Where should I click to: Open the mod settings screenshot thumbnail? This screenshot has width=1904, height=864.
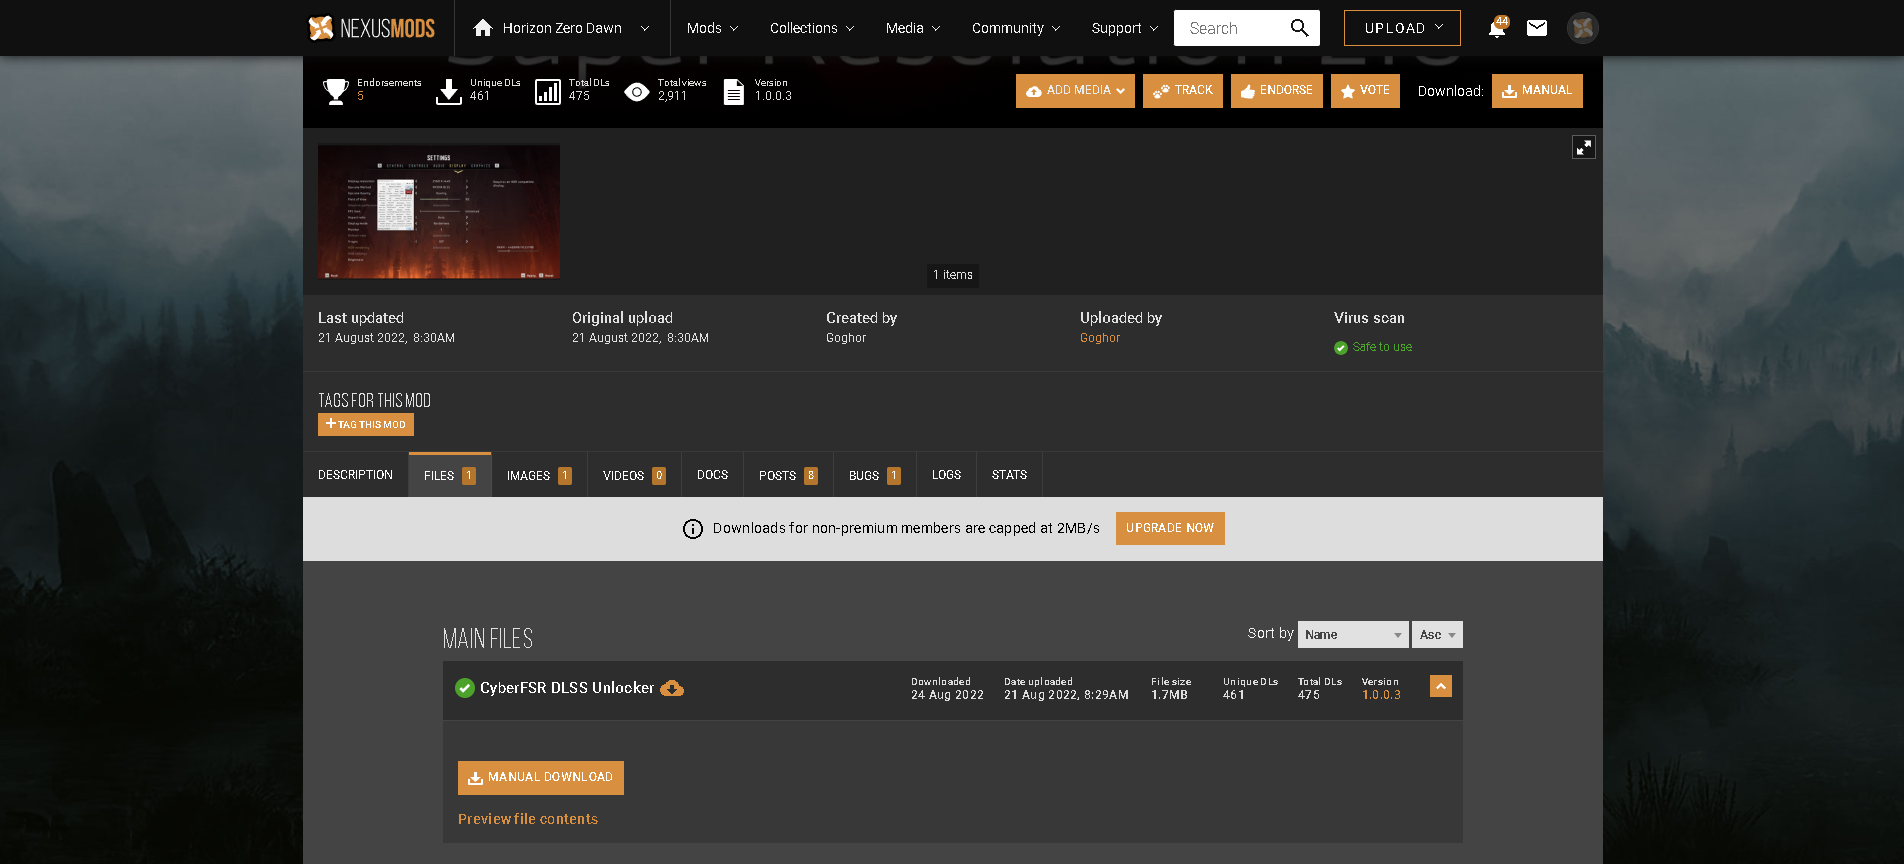(x=439, y=211)
